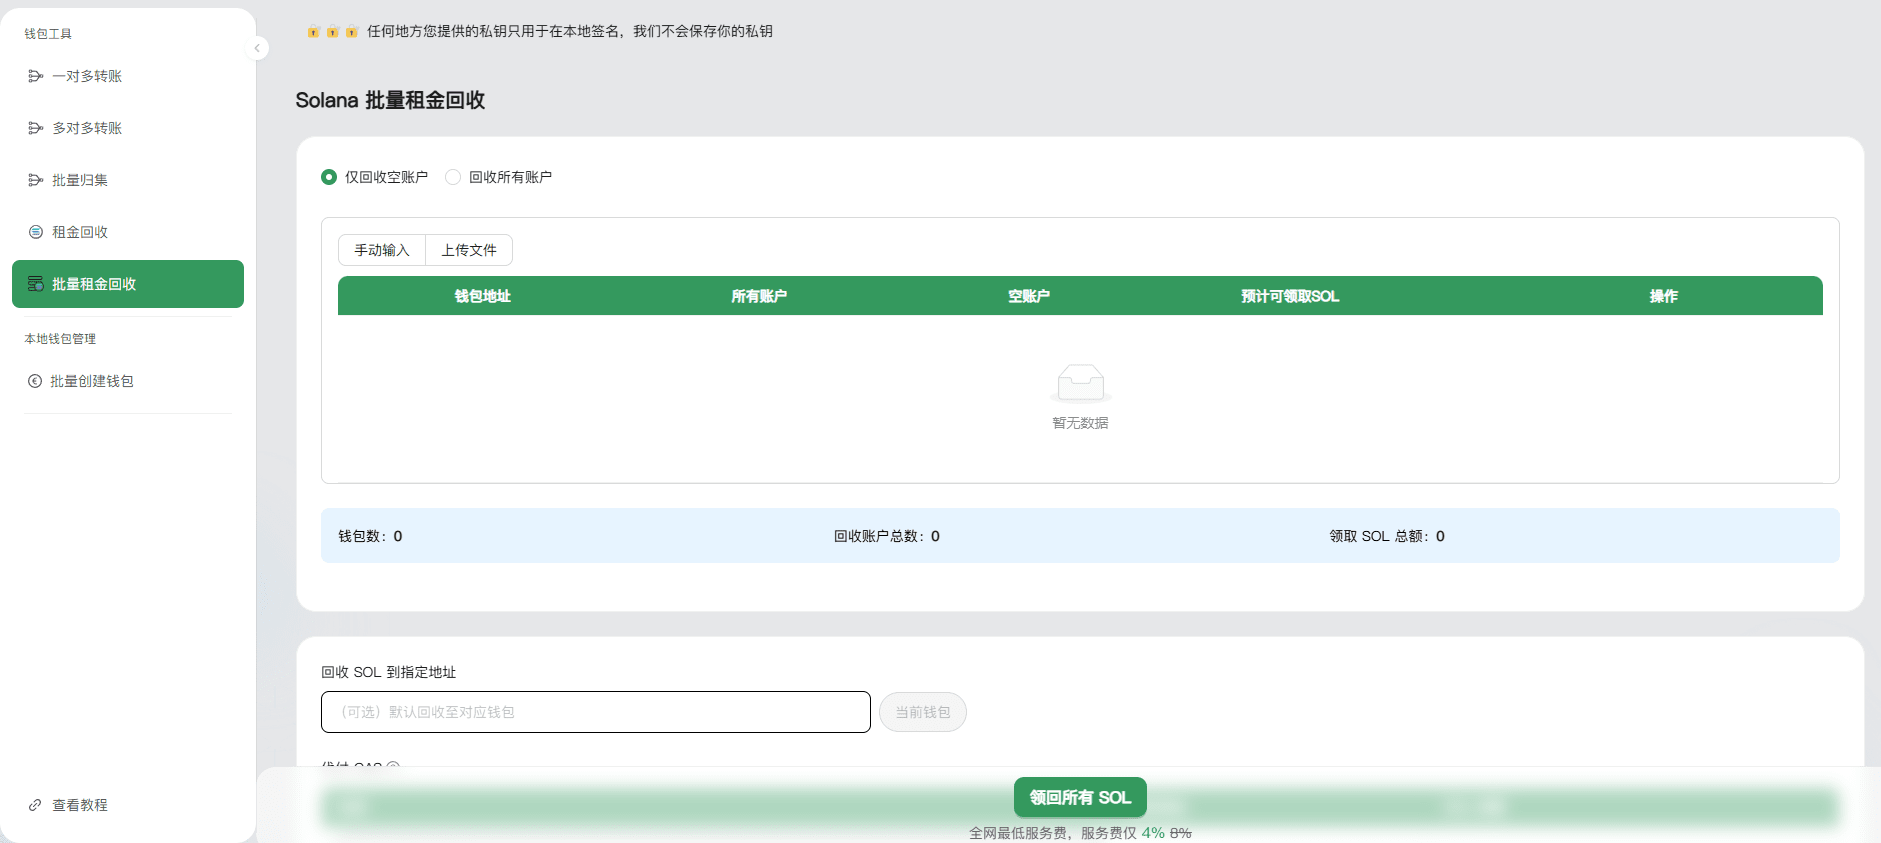Click the empty data inbox icon

[x=1080, y=383]
